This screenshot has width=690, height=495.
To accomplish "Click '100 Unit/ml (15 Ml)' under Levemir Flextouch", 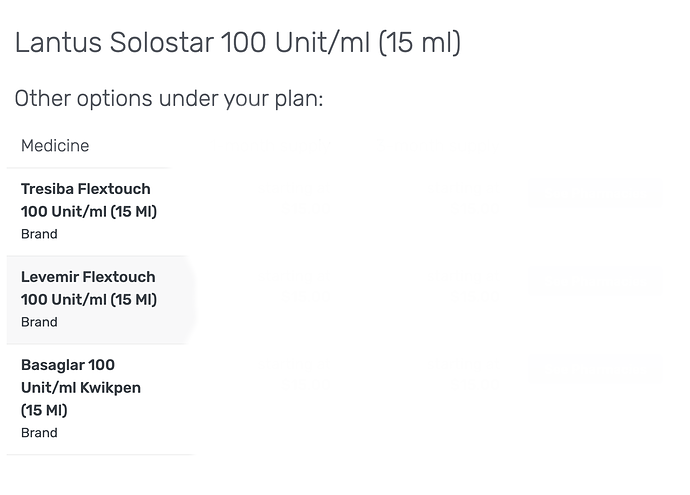I will click(x=89, y=300).
